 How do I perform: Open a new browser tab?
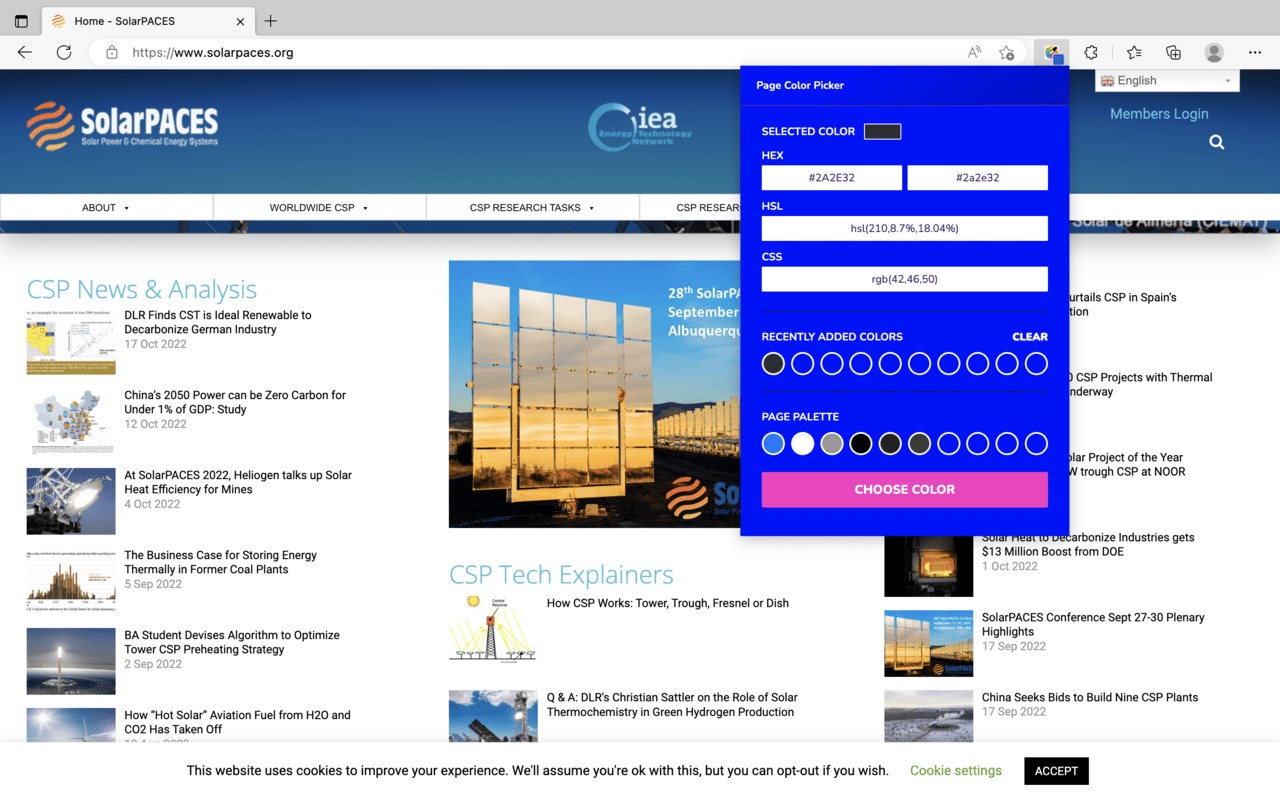click(270, 21)
